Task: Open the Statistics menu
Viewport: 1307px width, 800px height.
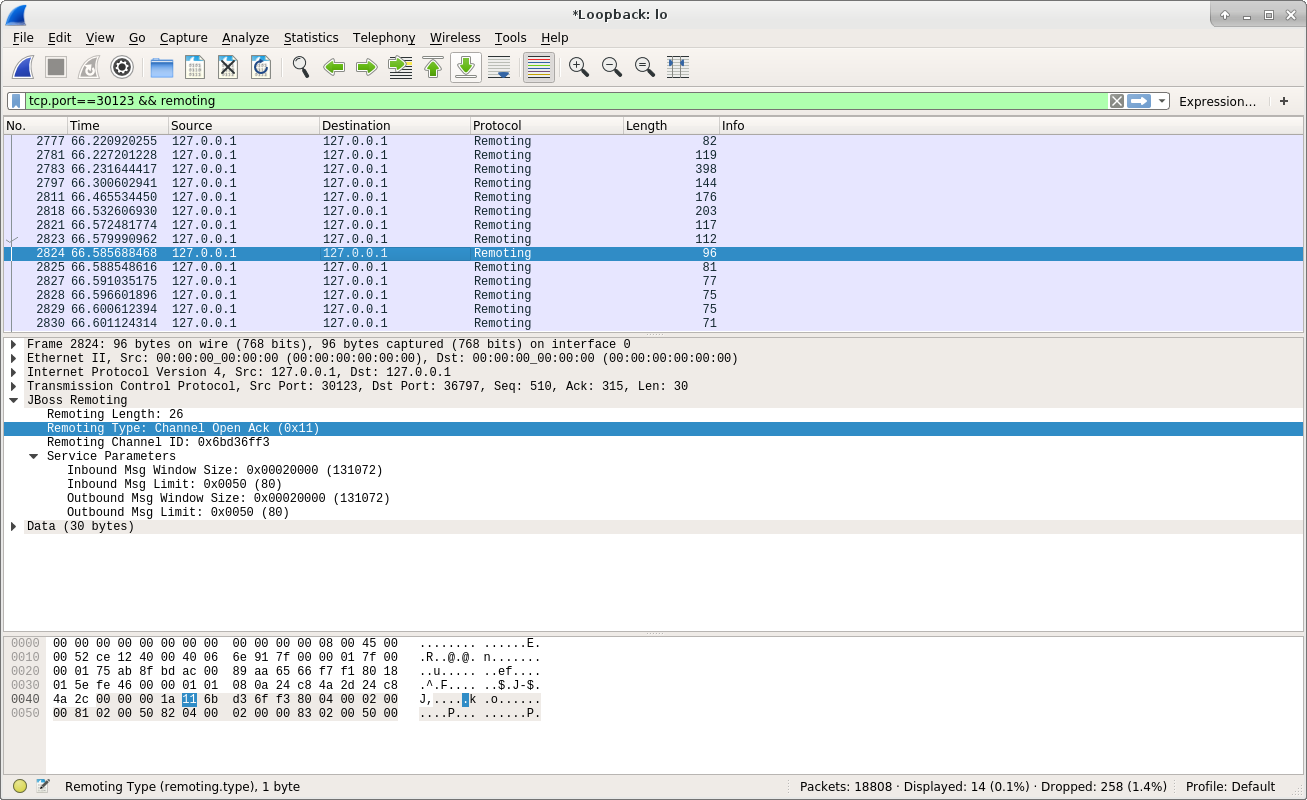Action: (311, 37)
